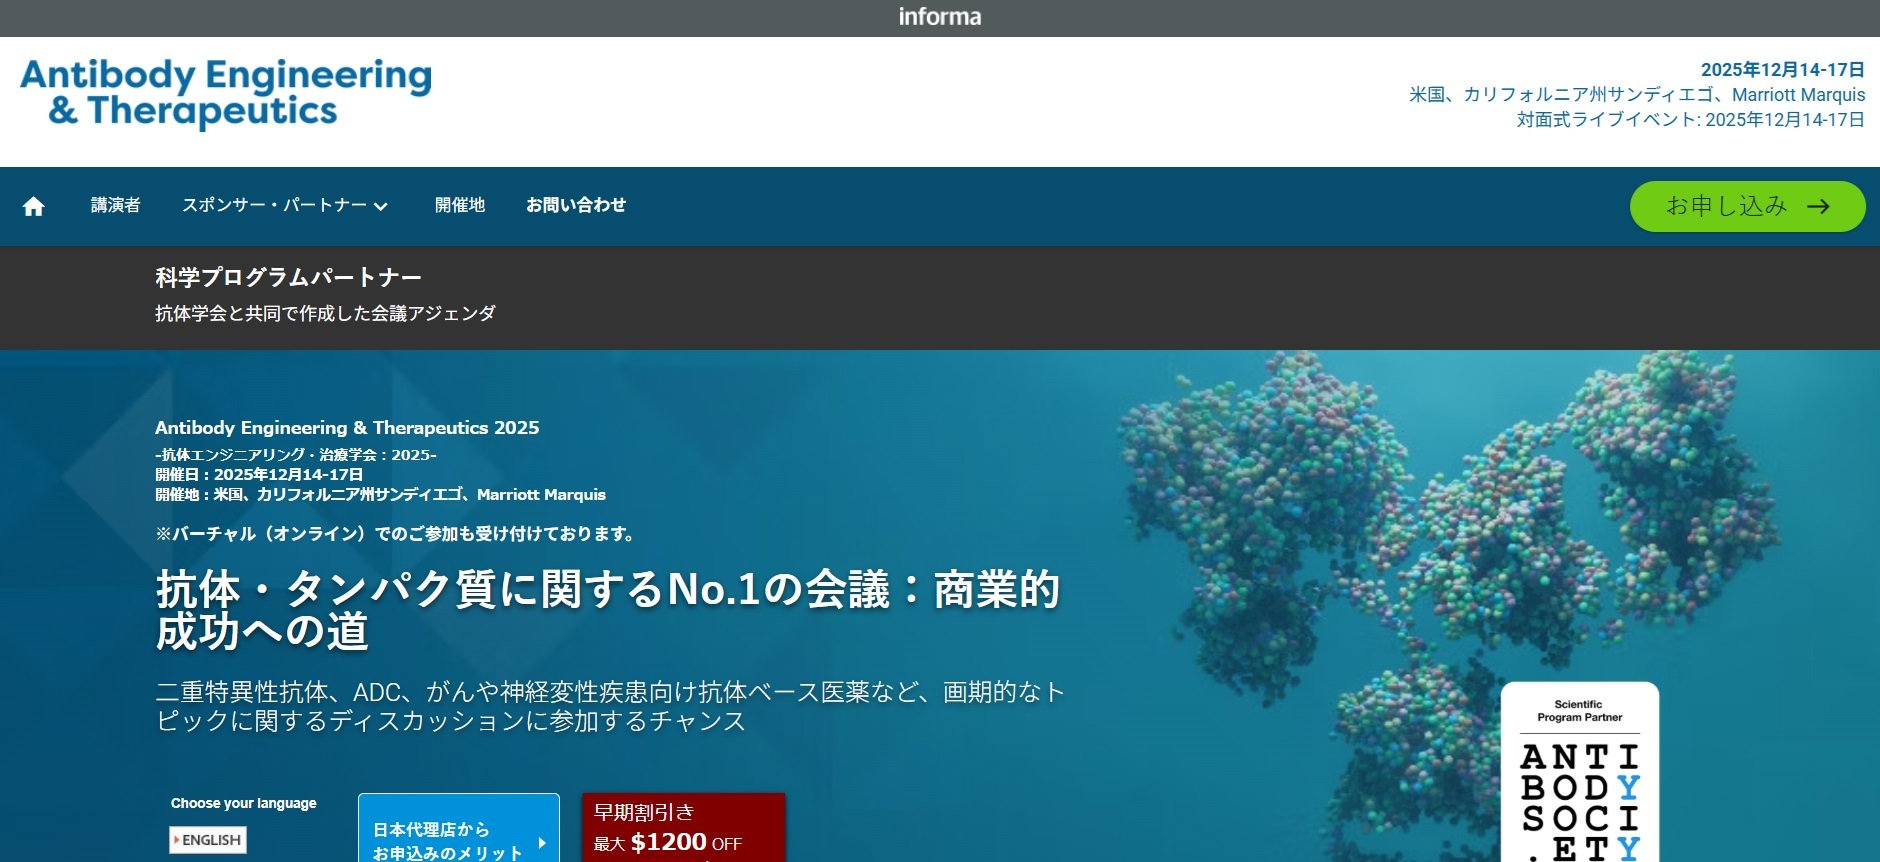Click the Antibody Engineering & Therapeutics 2025 title
Image resolution: width=1880 pixels, height=862 pixels.
point(347,428)
